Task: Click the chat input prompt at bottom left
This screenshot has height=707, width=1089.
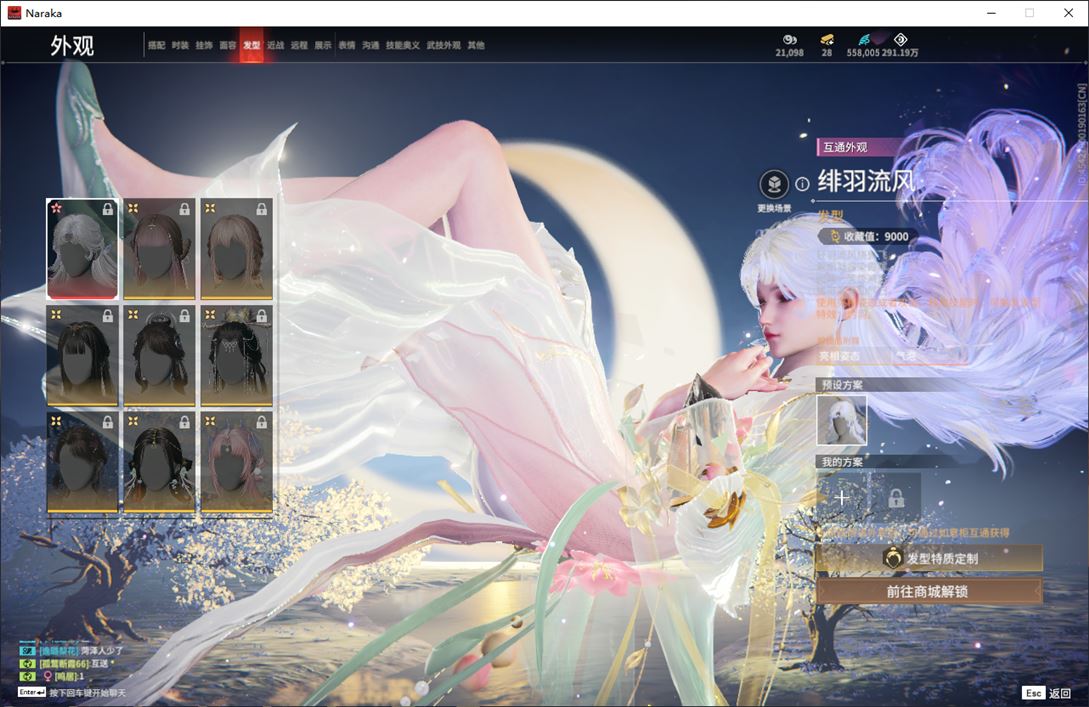Action: tap(72, 692)
